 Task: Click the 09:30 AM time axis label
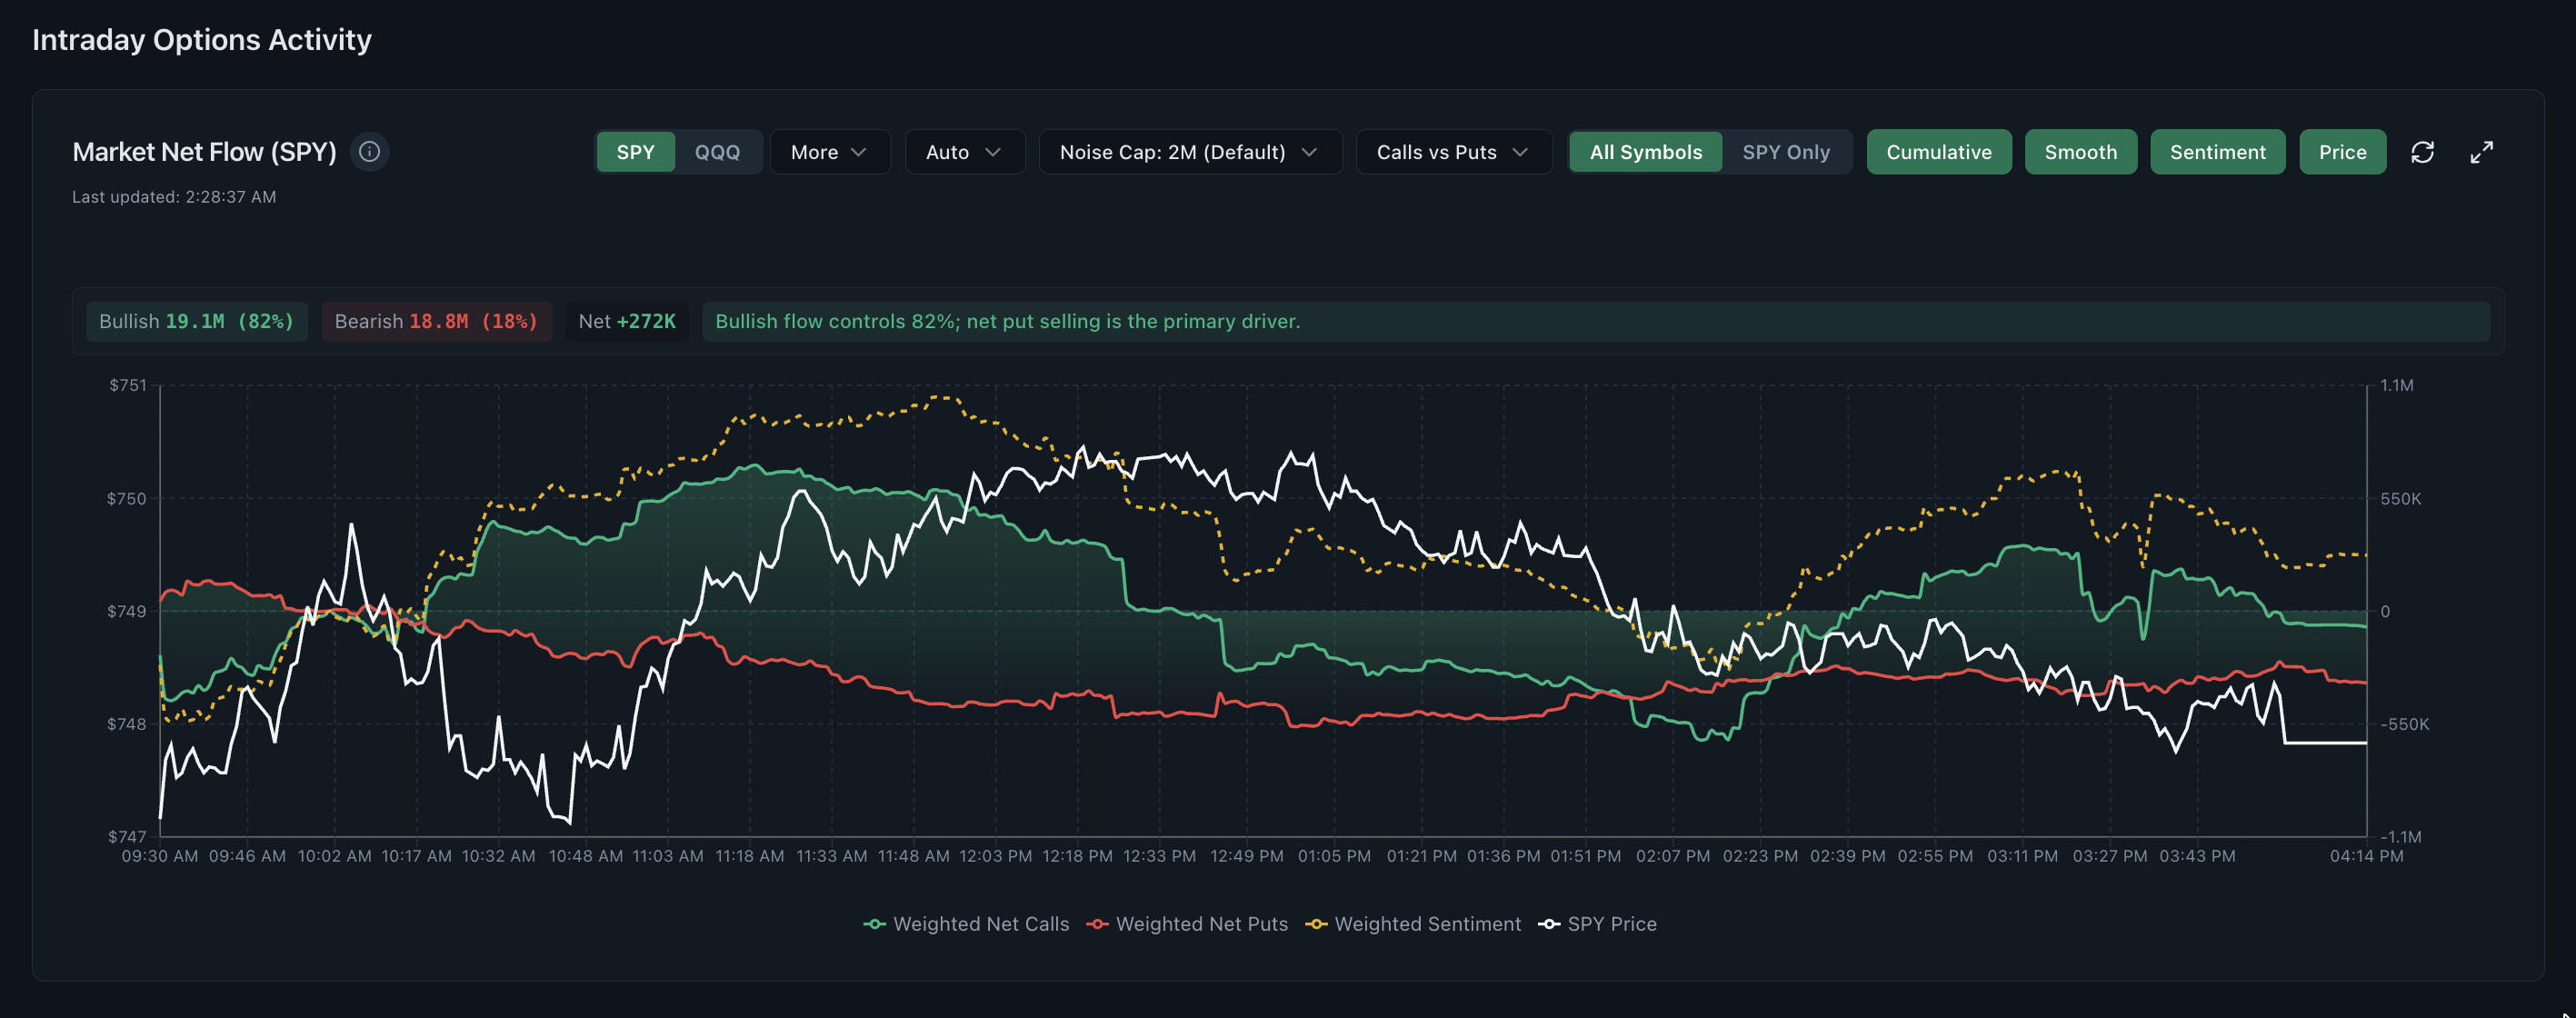pyautogui.click(x=160, y=856)
